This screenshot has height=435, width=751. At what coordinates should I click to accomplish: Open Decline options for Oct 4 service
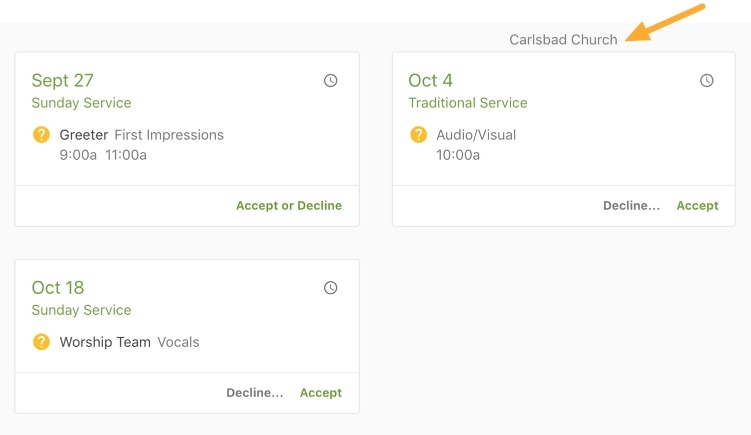click(x=631, y=206)
